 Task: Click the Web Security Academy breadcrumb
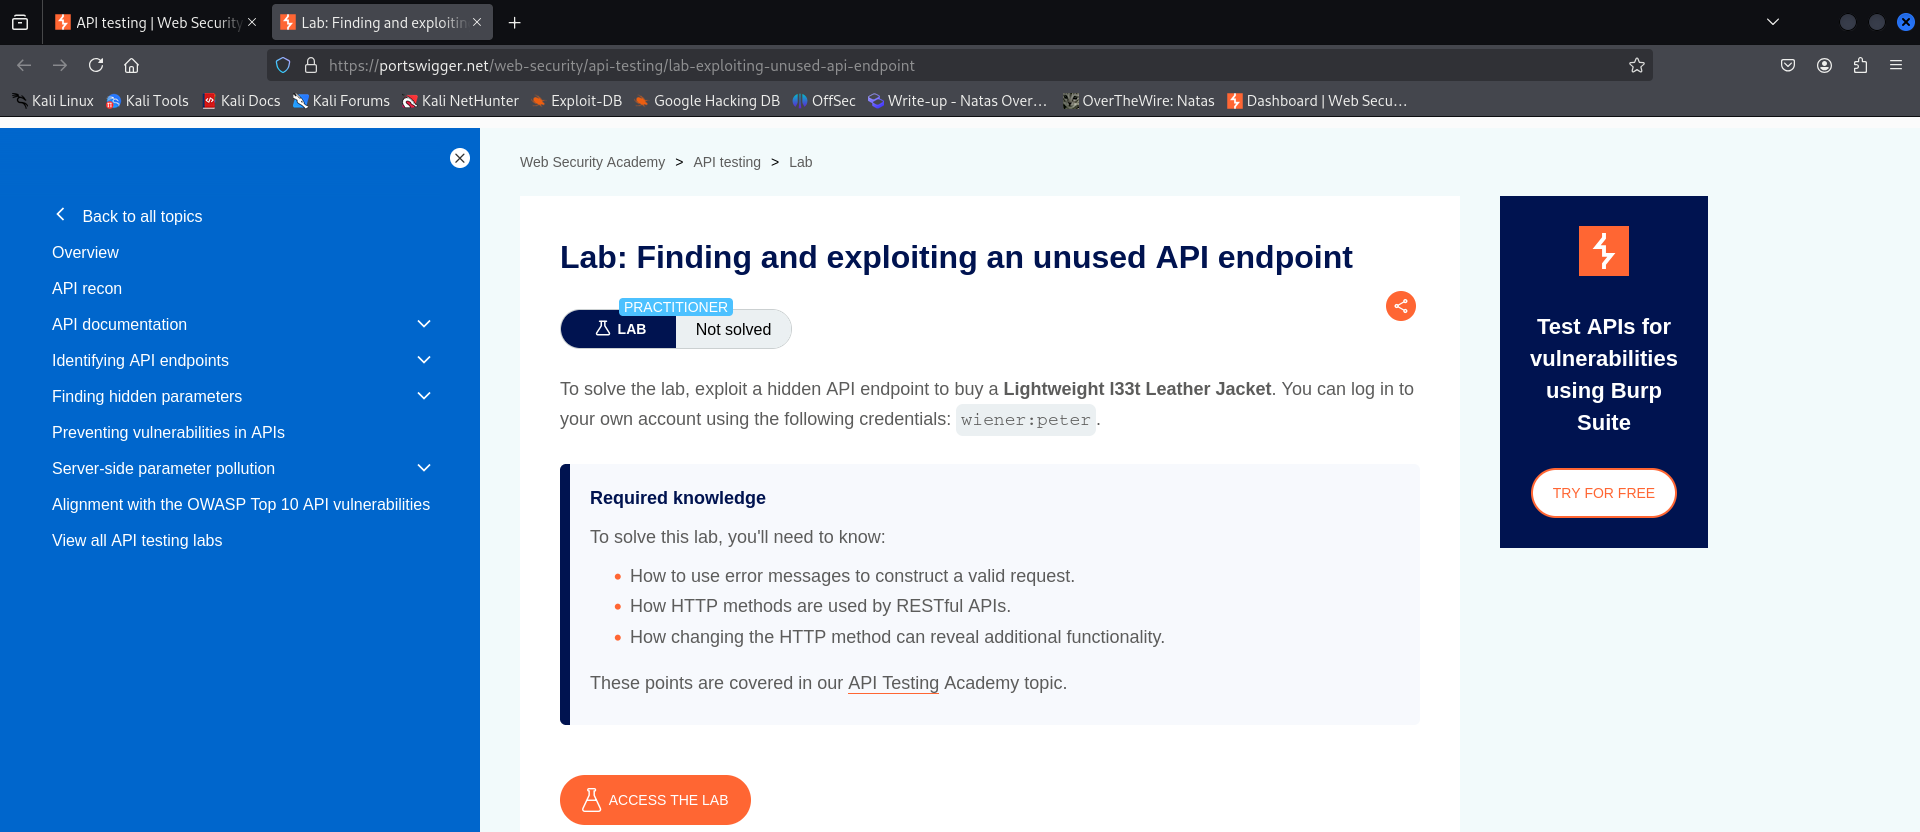592,162
